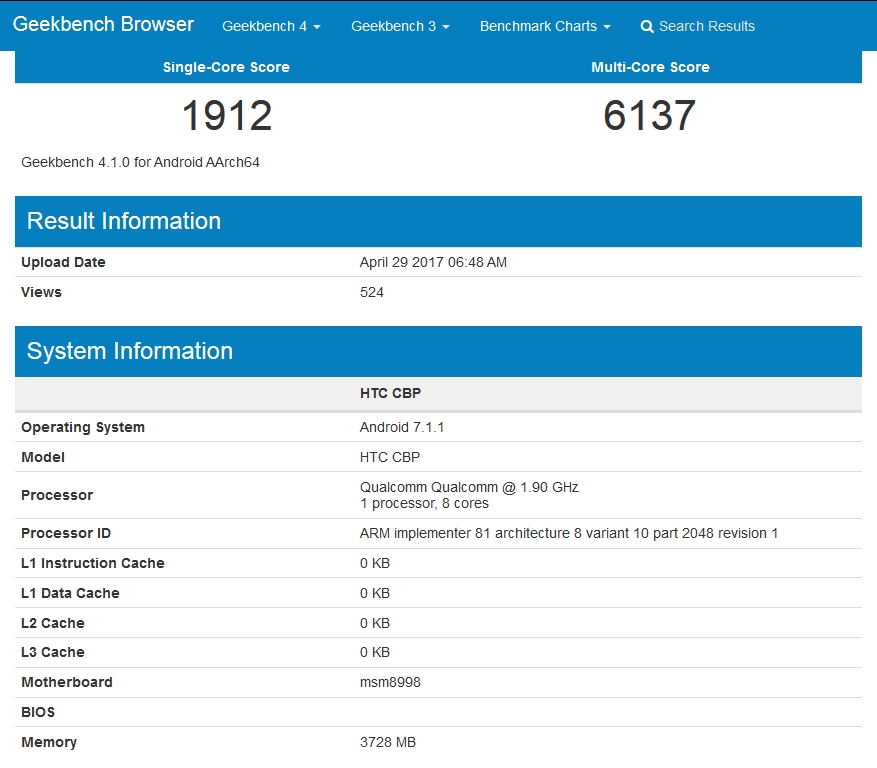877x768 pixels.
Task: Click the L2 Cache label
Action: click(53, 623)
